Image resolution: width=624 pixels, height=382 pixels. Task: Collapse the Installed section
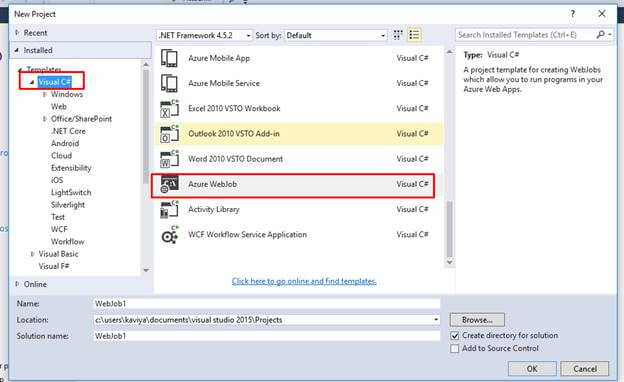17,50
